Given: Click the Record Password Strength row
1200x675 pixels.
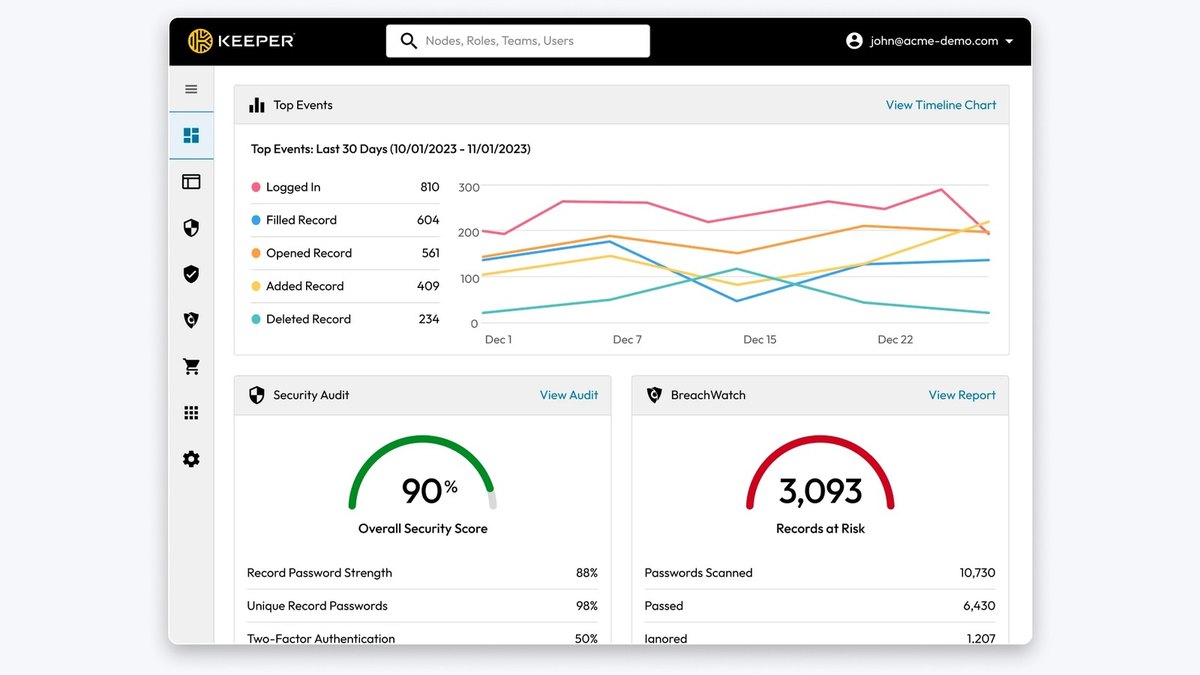Looking at the screenshot, I should click(422, 573).
